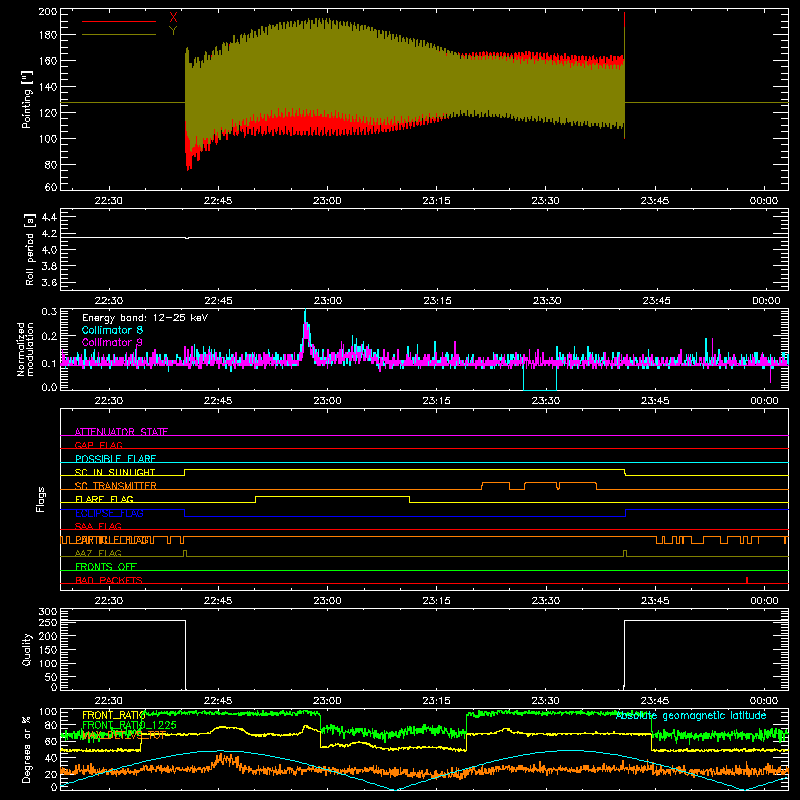800x800 pixels.
Task: Click the yellow FRONT_RATIO legend label
Action: coord(114,715)
